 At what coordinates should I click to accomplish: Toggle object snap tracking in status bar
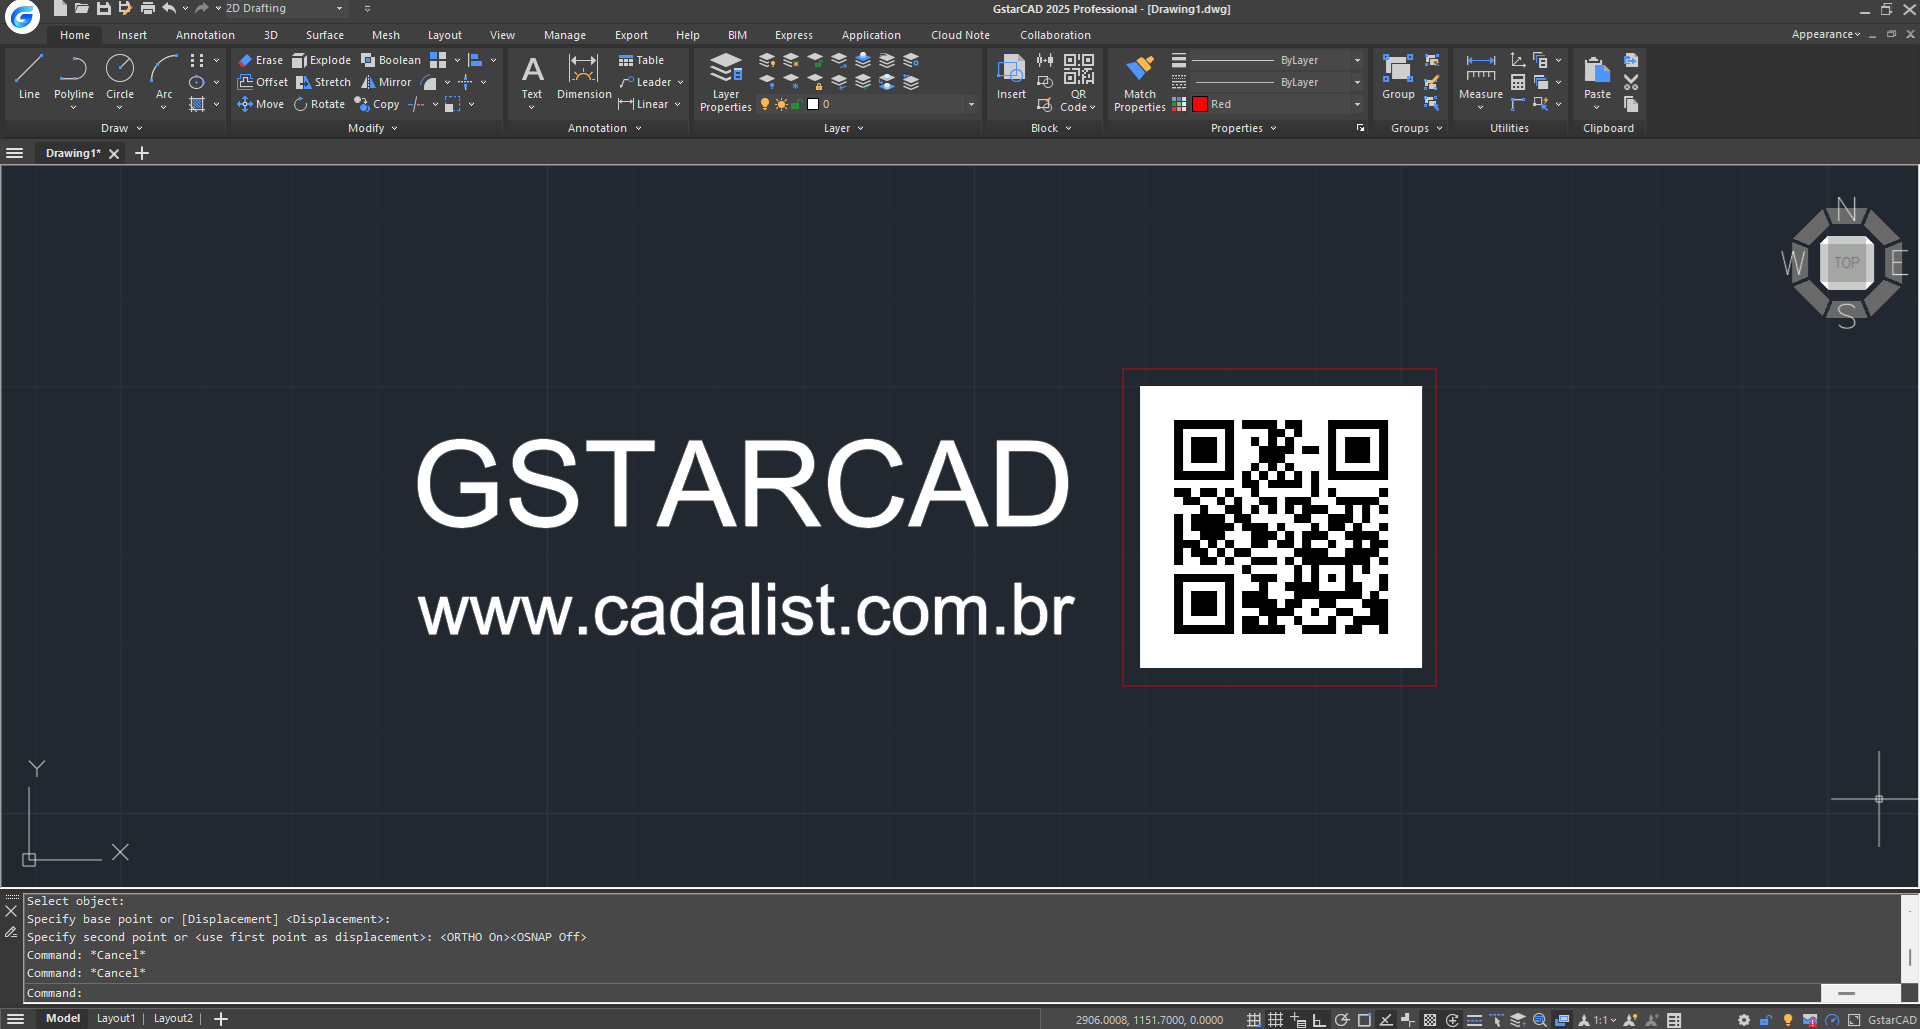click(1386, 1020)
